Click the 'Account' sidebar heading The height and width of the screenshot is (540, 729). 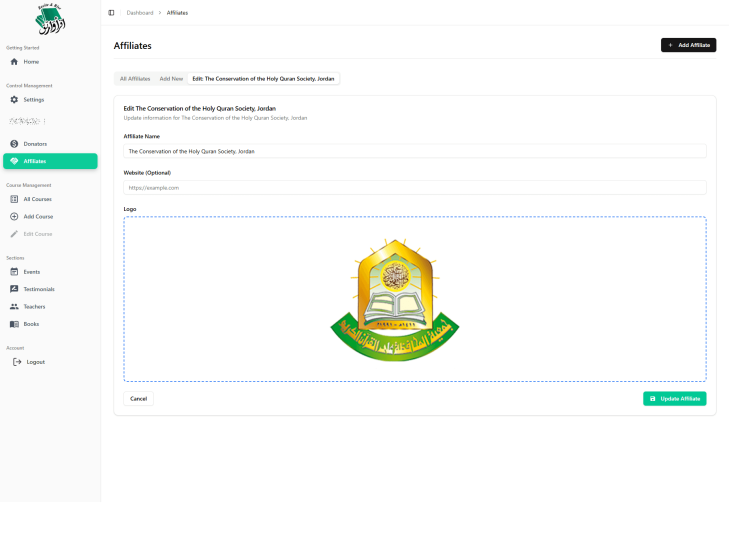pos(15,348)
